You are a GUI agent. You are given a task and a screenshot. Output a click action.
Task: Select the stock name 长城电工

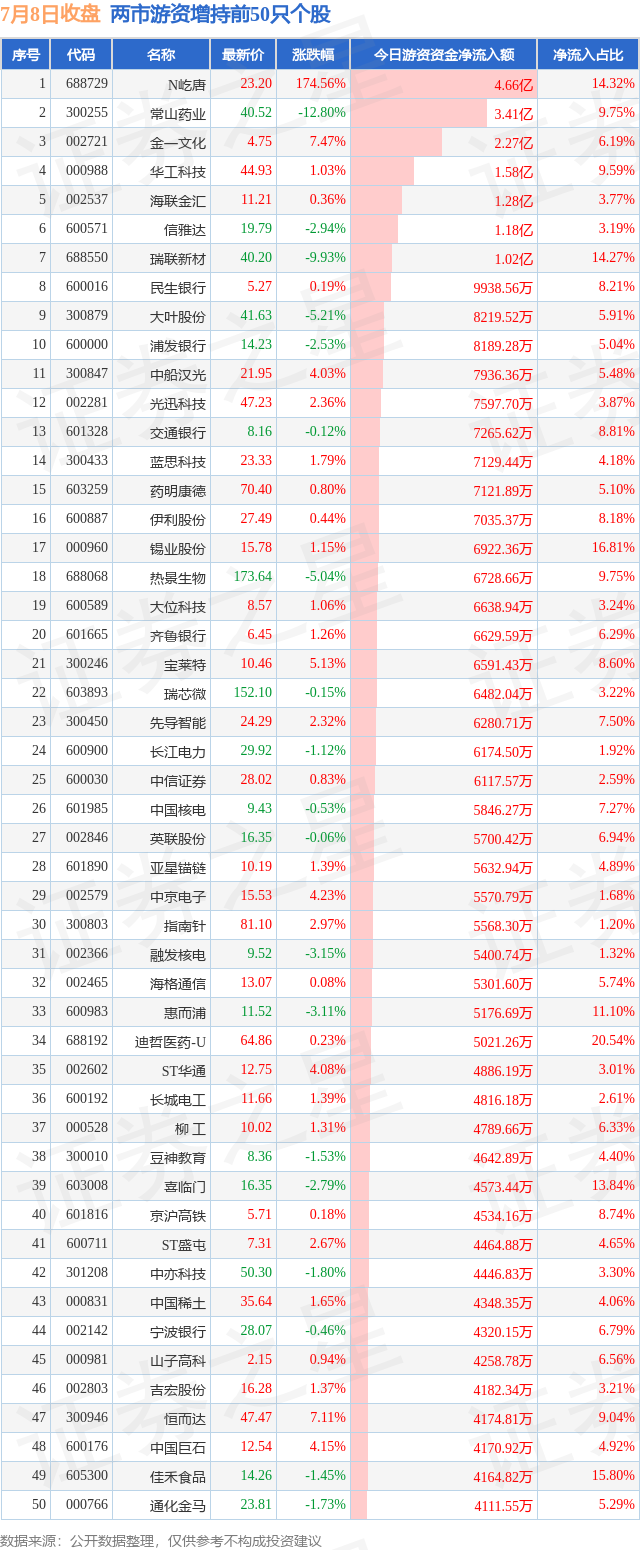[x=178, y=1099]
